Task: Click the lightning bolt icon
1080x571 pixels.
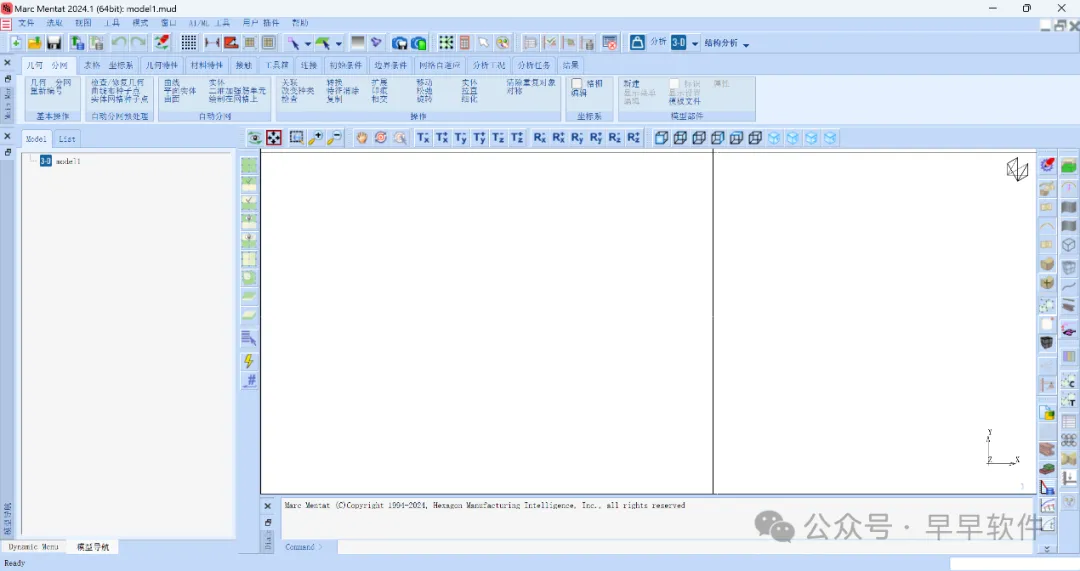Action: tap(249, 361)
